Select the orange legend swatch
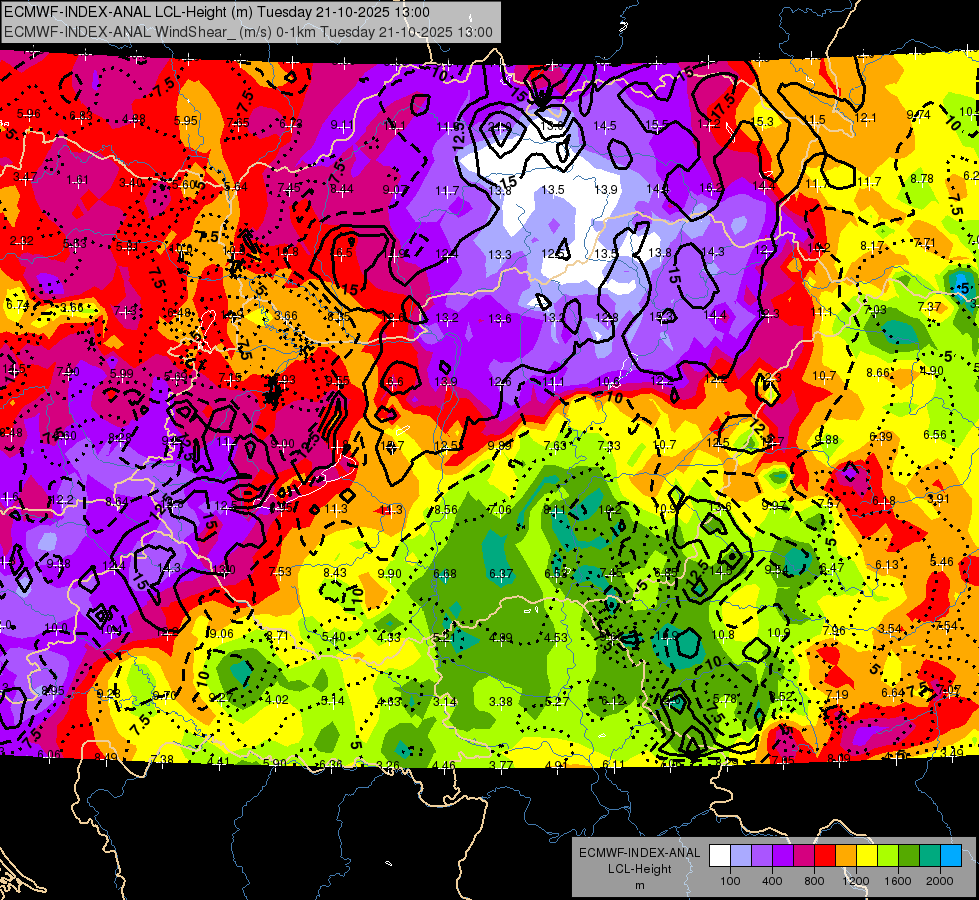 pos(846,856)
